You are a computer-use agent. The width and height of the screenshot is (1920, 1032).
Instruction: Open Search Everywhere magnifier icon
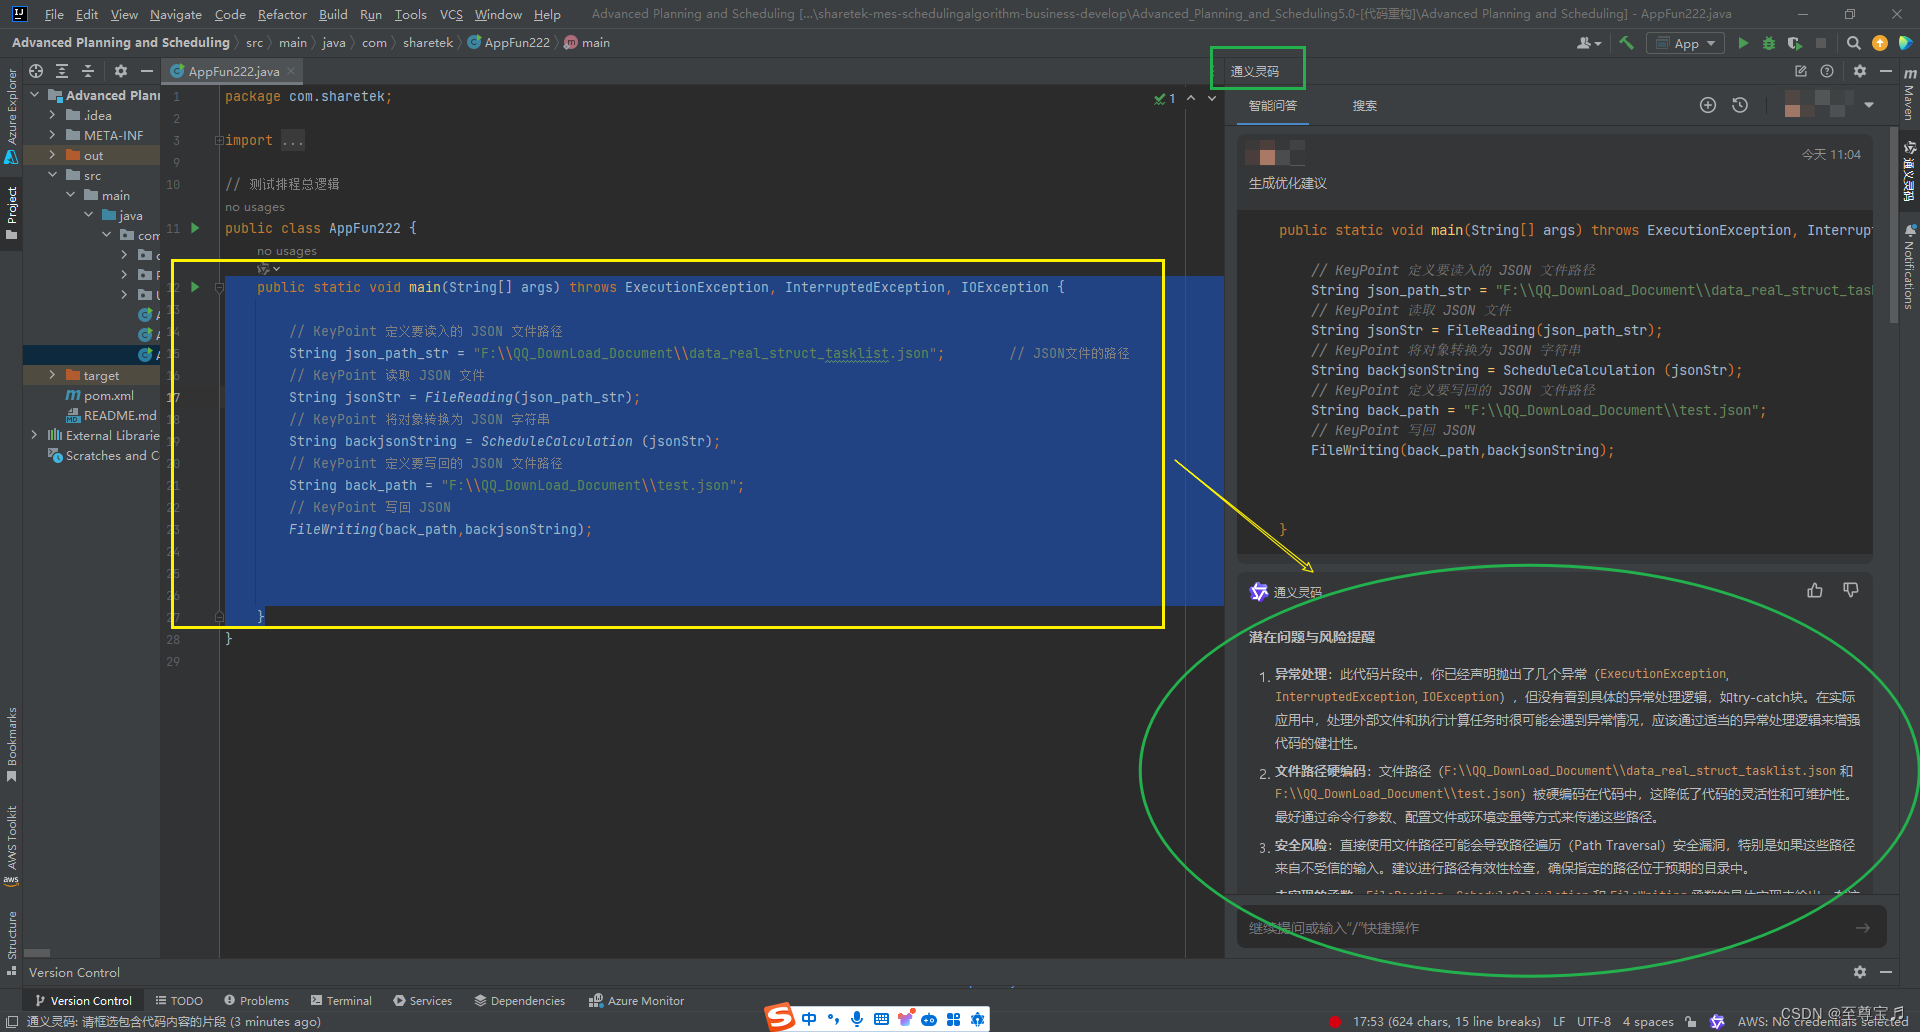pyautogui.click(x=1854, y=43)
